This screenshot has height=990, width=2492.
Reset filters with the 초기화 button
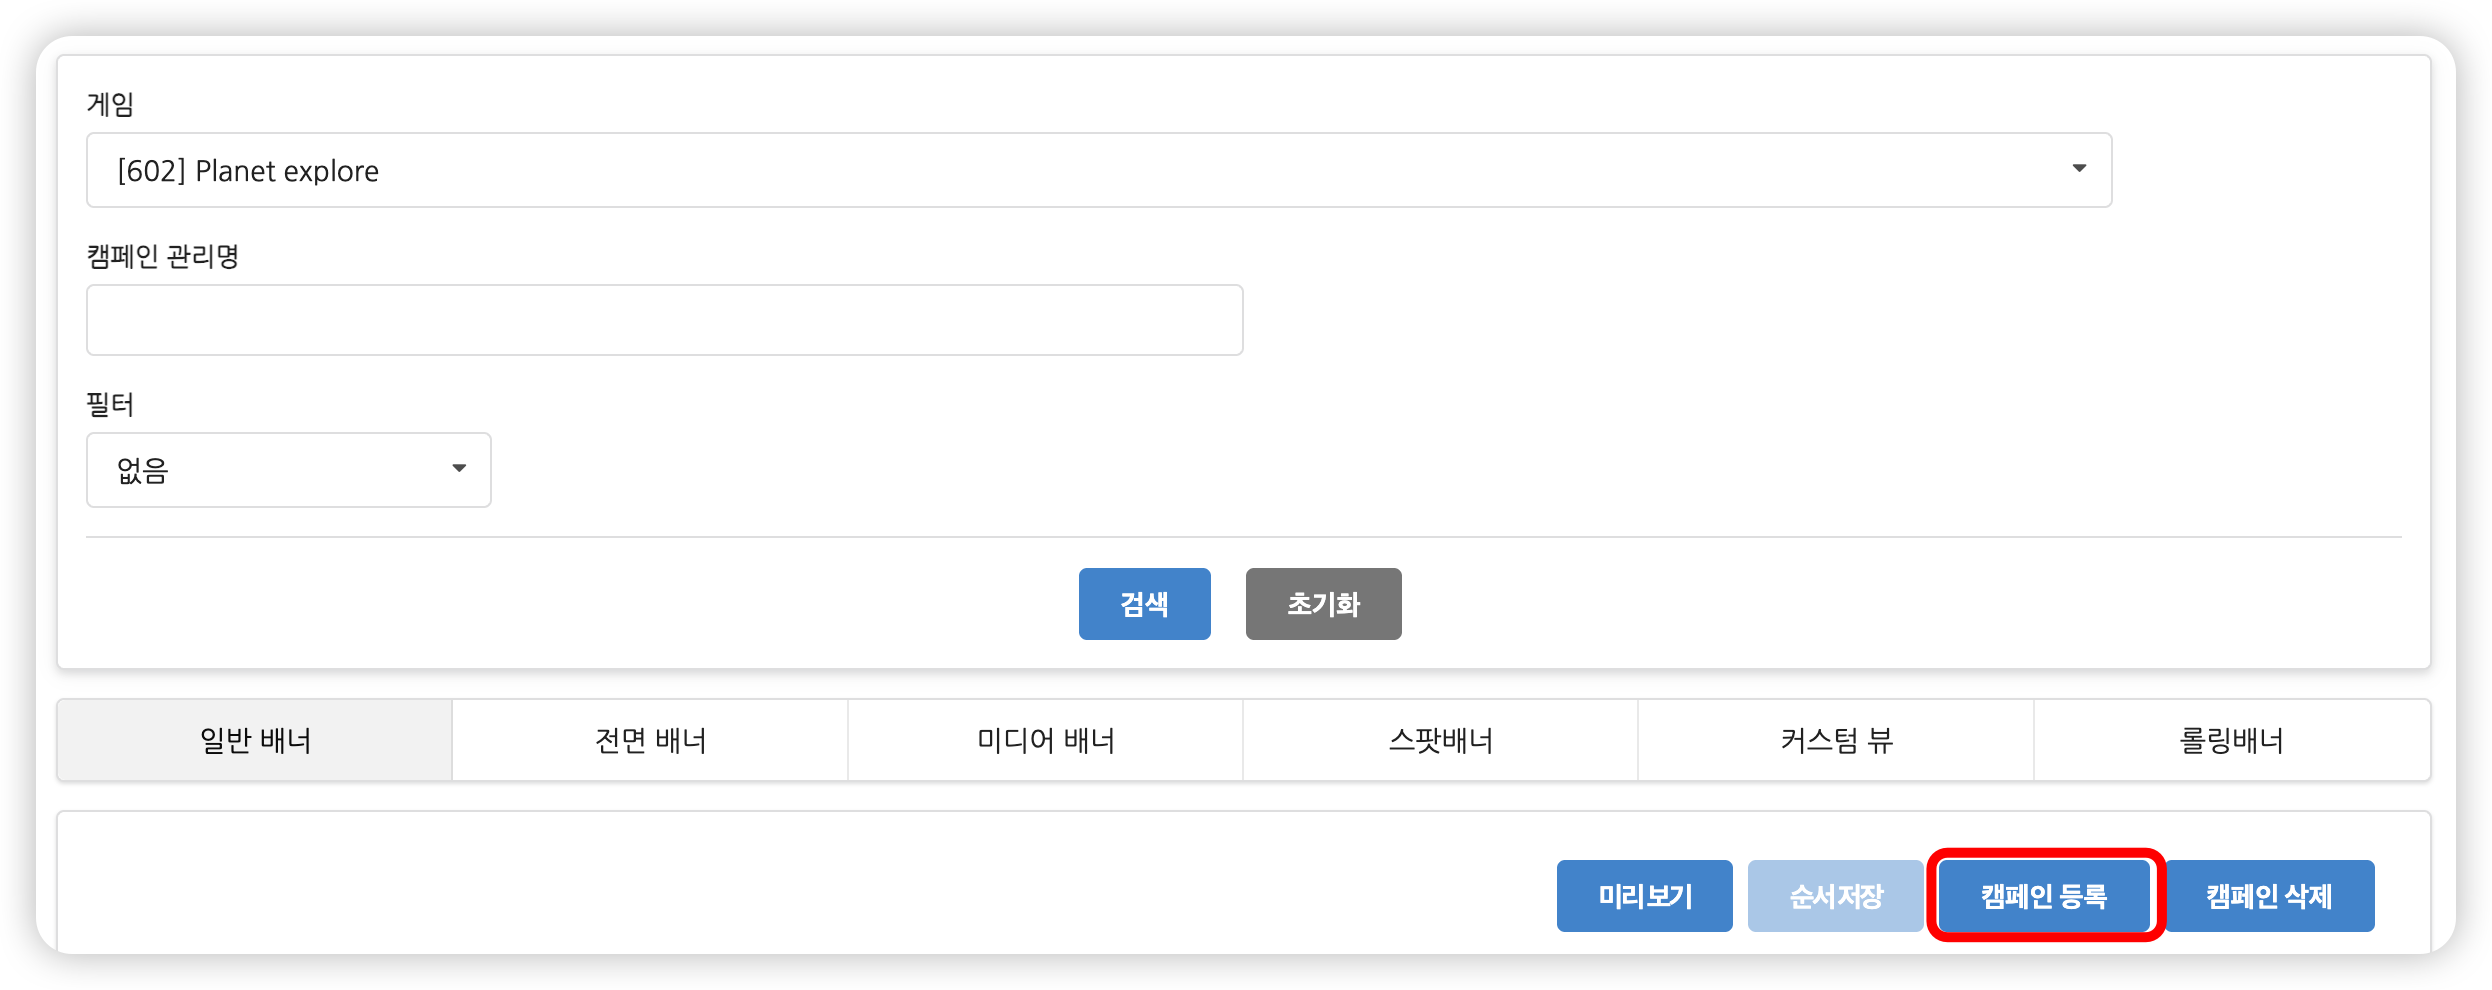1323,604
